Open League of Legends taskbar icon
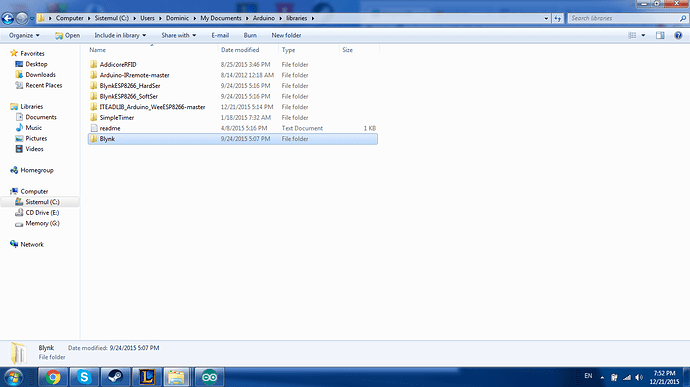 (147, 377)
